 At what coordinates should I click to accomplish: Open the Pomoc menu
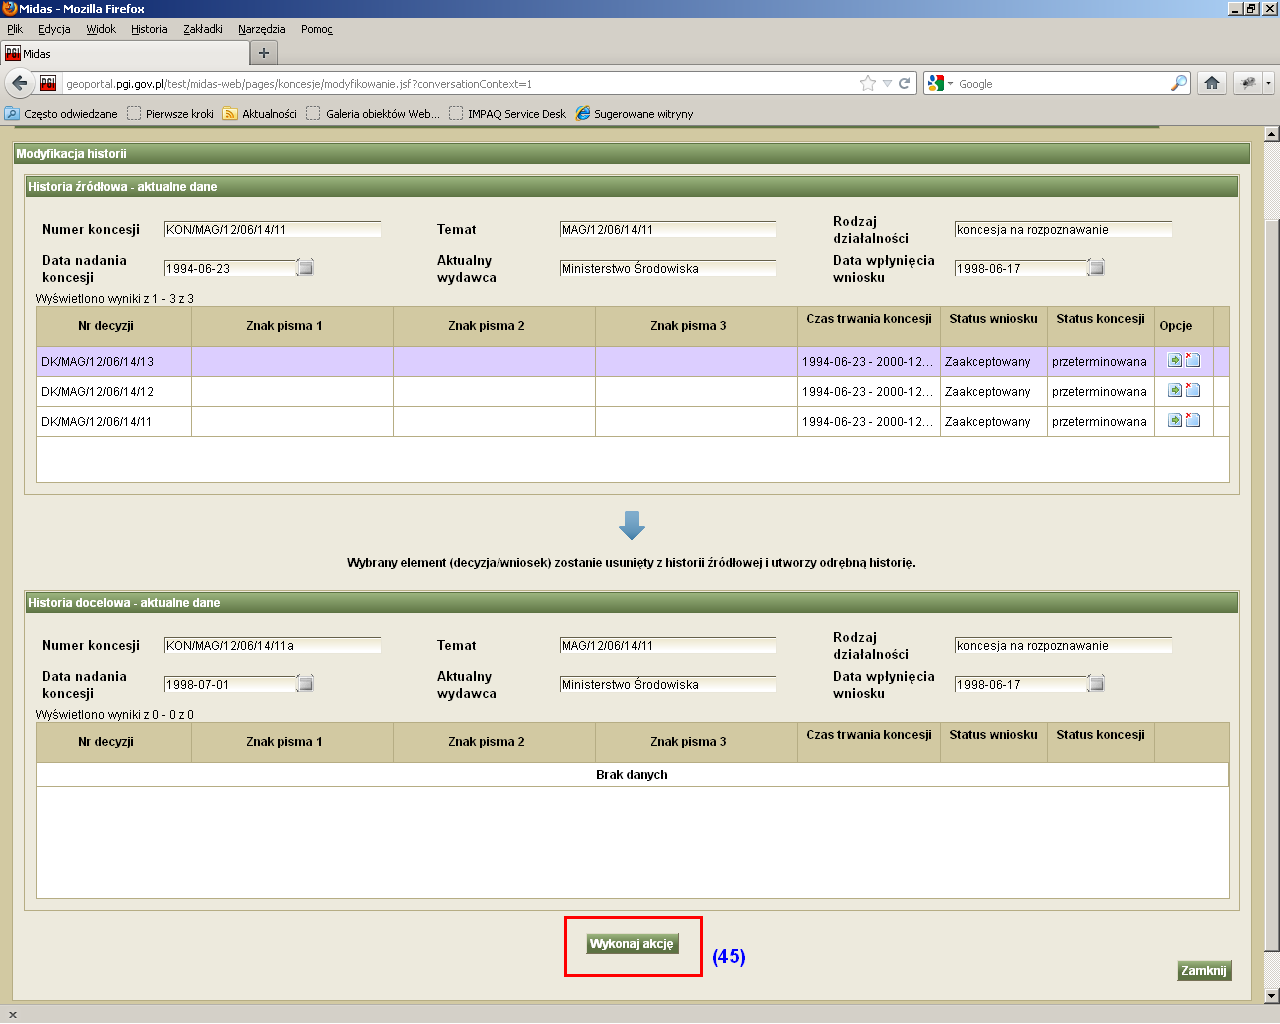click(317, 29)
